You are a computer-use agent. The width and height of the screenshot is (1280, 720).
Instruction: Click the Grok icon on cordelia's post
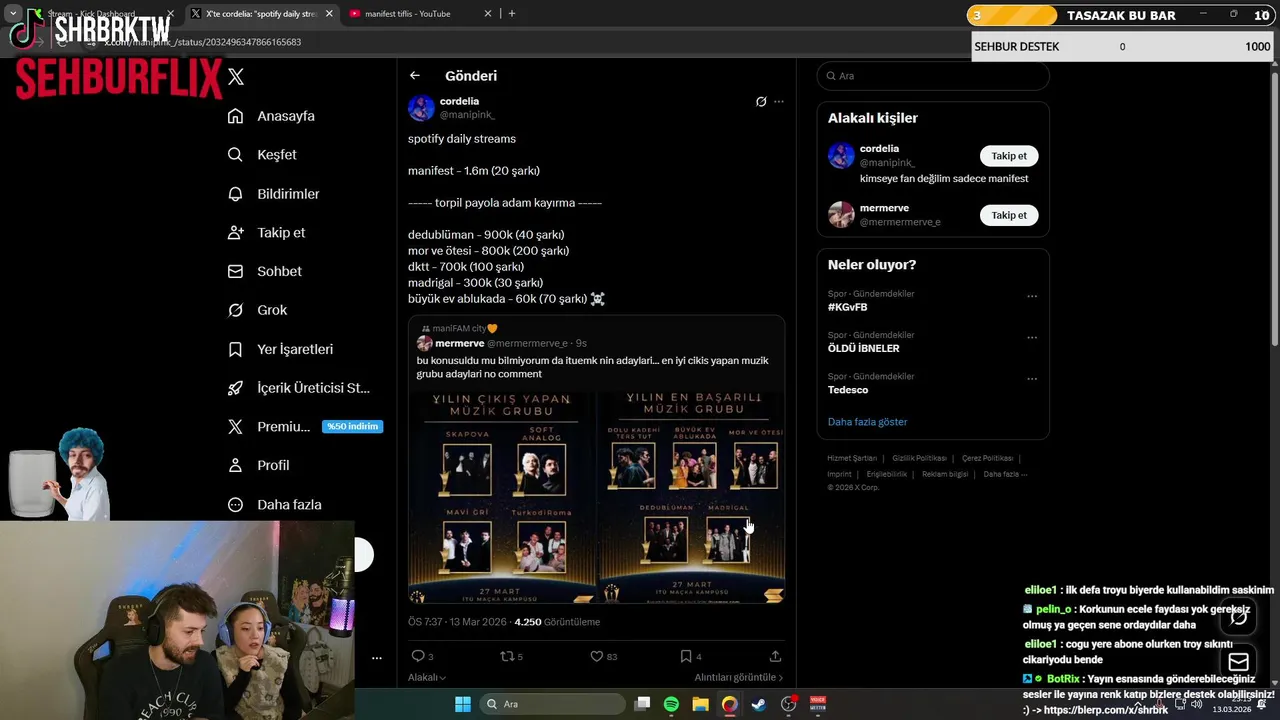pos(761,102)
